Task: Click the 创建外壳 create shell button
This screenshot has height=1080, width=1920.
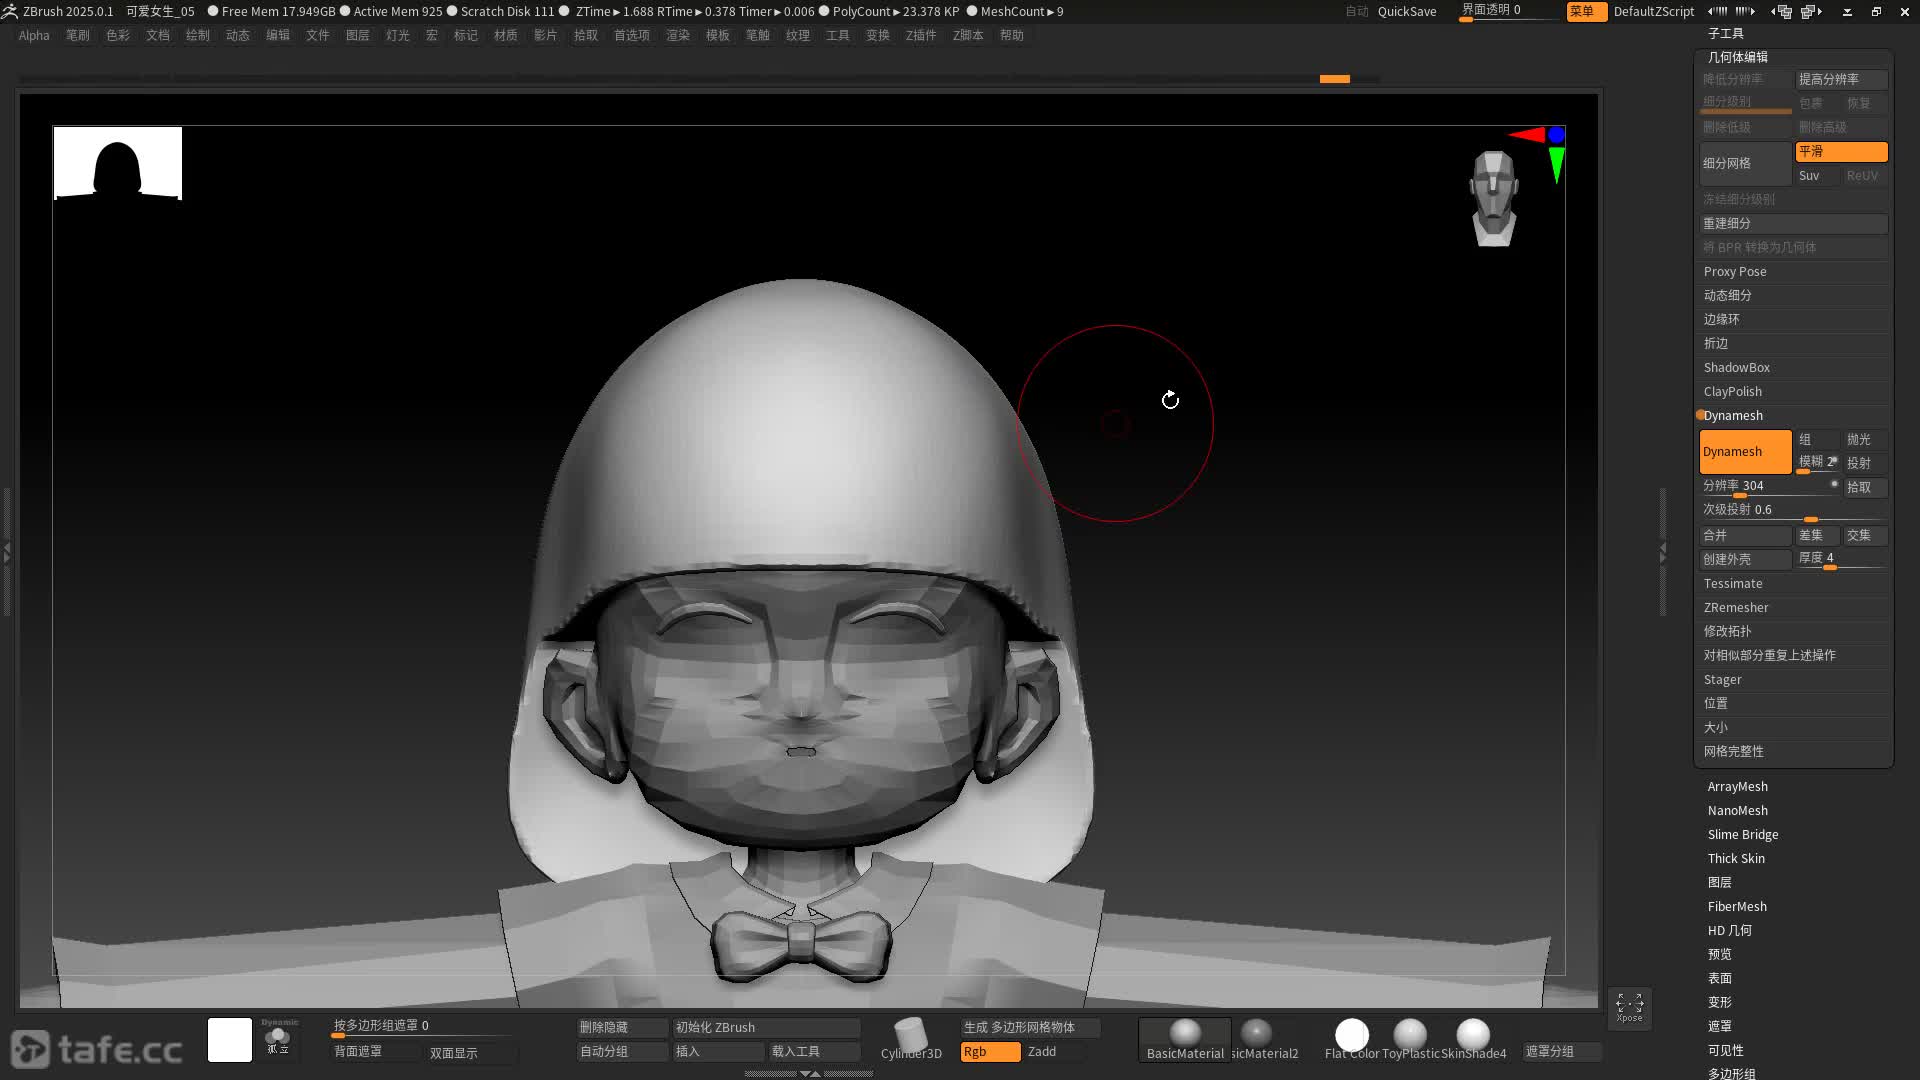Action: [x=1745, y=560]
